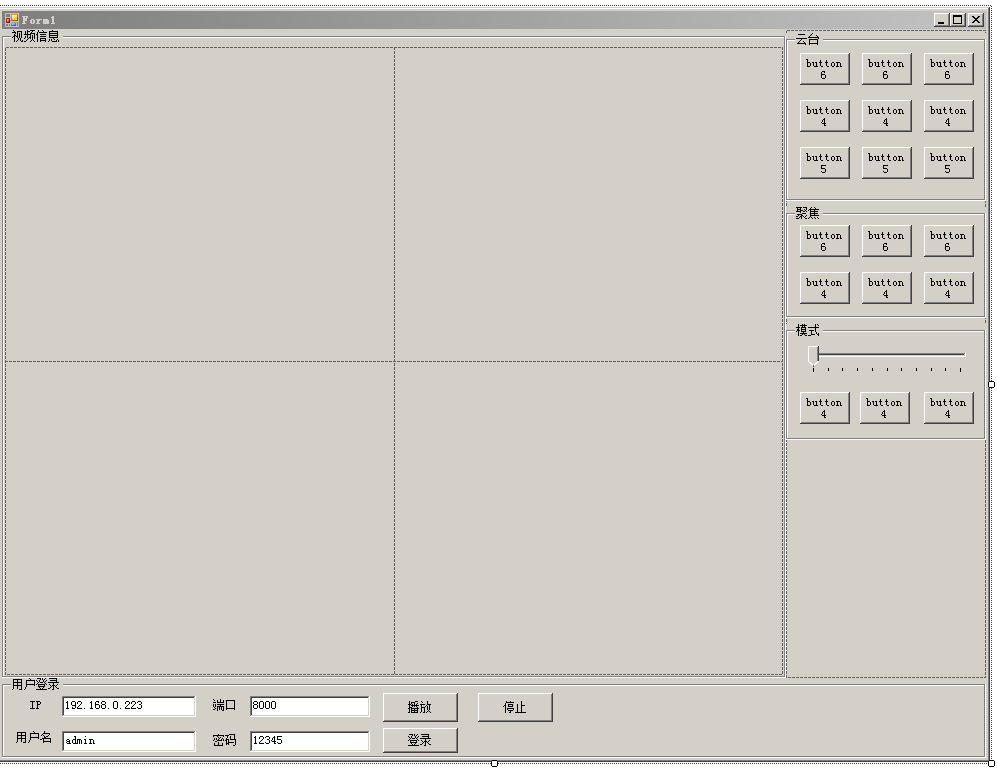The height and width of the screenshot is (769, 997).
Task: Click the 登录 (login) button
Action: coord(420,740)
